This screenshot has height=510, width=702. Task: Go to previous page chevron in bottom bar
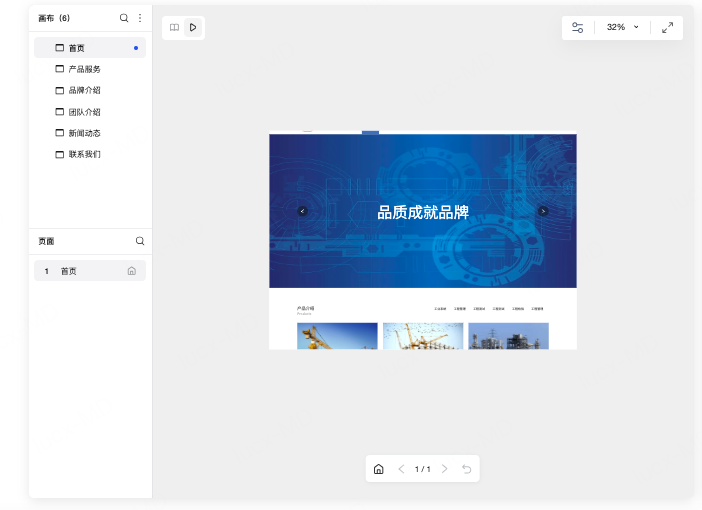pyautogui.click(x=401, y=469)
